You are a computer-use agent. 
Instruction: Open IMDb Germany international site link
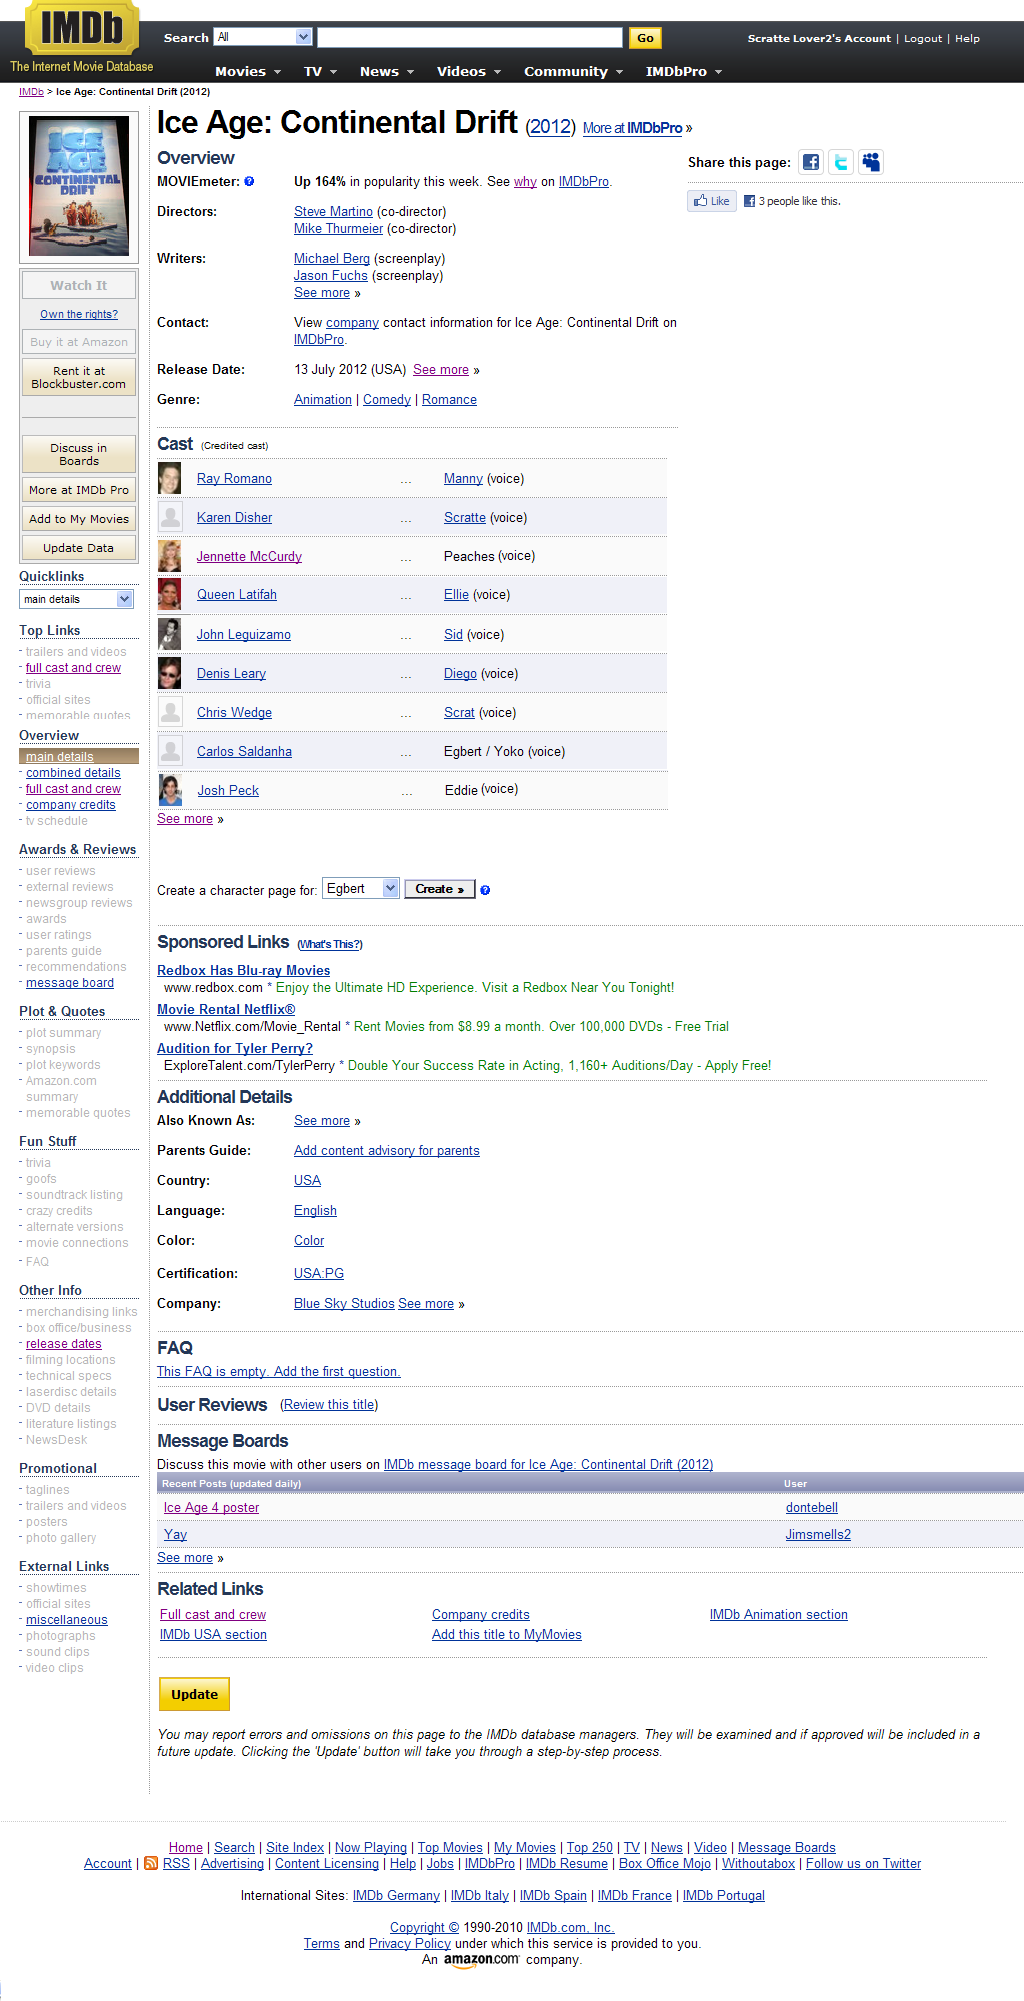396,1896
